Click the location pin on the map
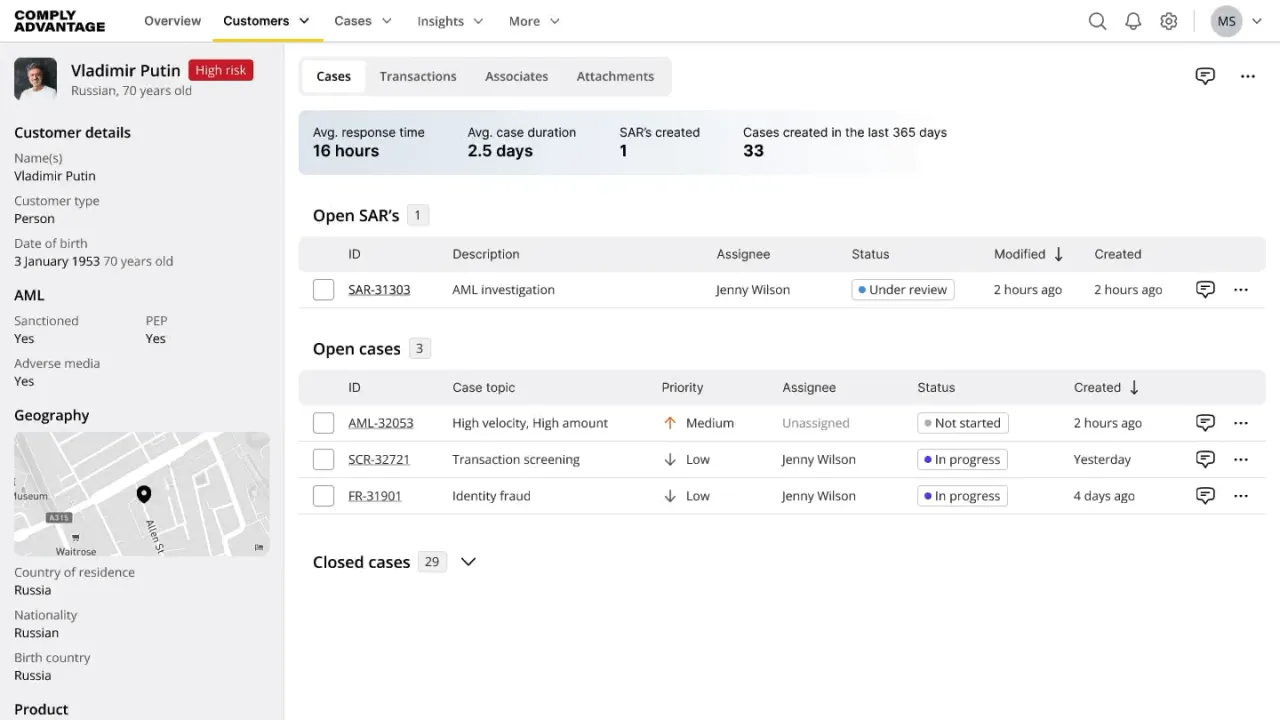The width and height of the screenshot is (1280, 720). [144, 494]
